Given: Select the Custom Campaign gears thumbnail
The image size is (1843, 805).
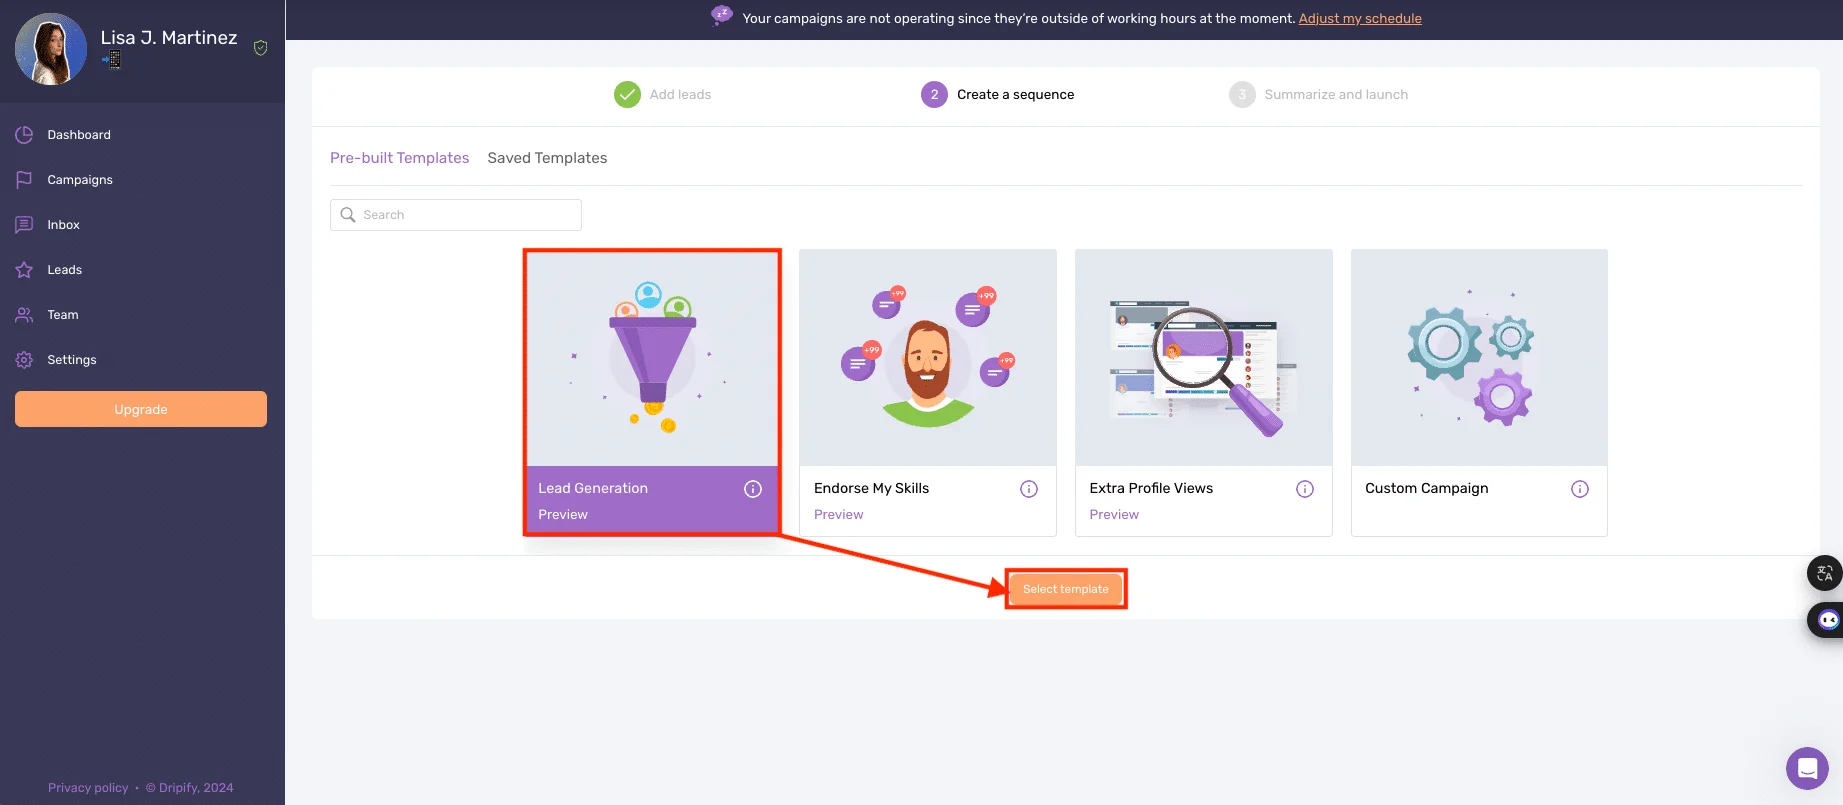Looking at the screenshot, I should (1479, 358).
